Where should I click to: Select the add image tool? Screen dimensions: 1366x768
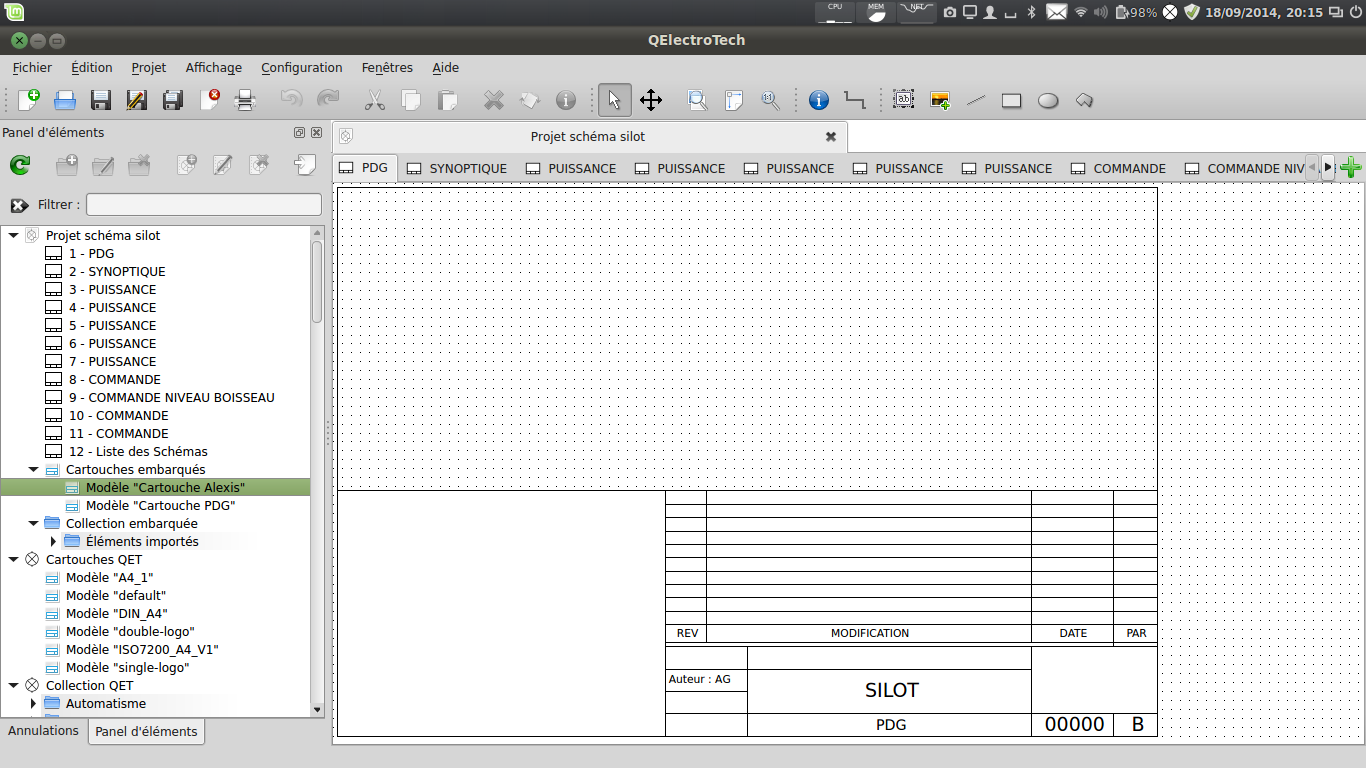[940, 100]
